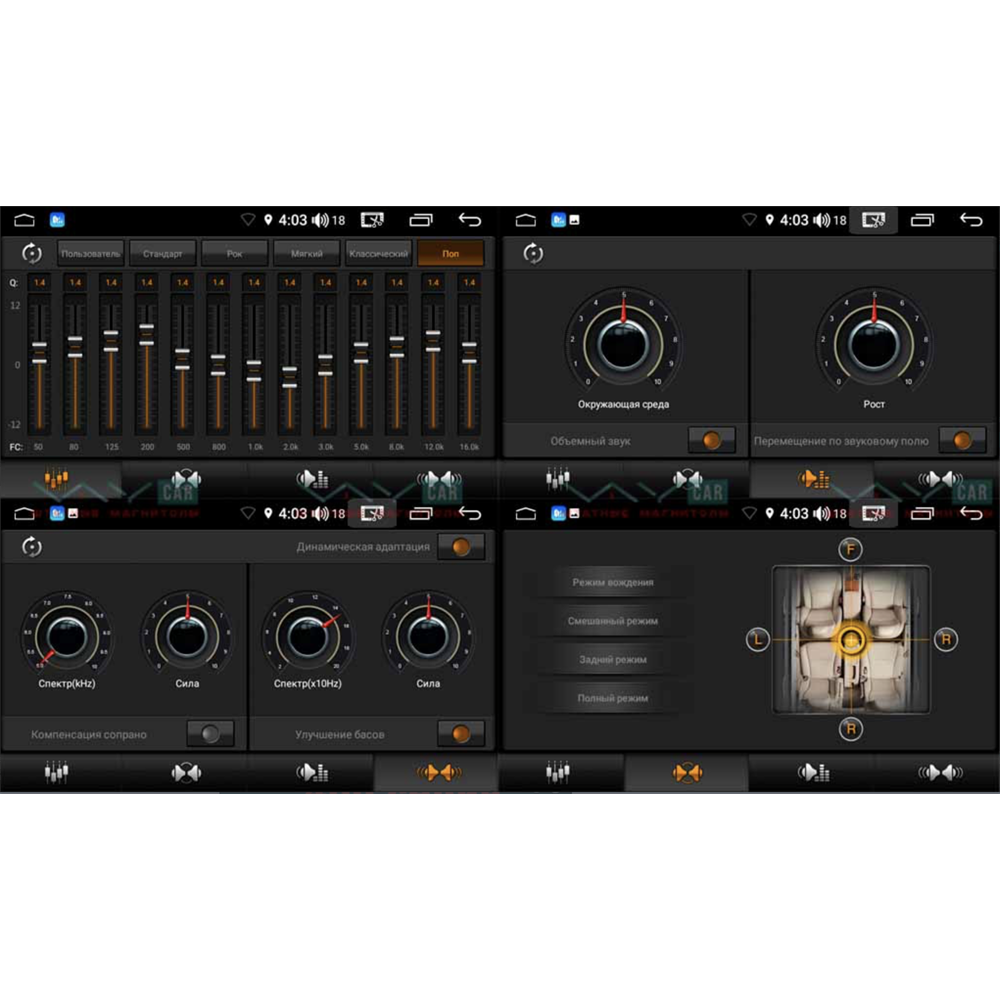Screen dimensions: 1000x1000
Task: Open the equalizer tab on the seat balance screen
Action: click(557, 773)
